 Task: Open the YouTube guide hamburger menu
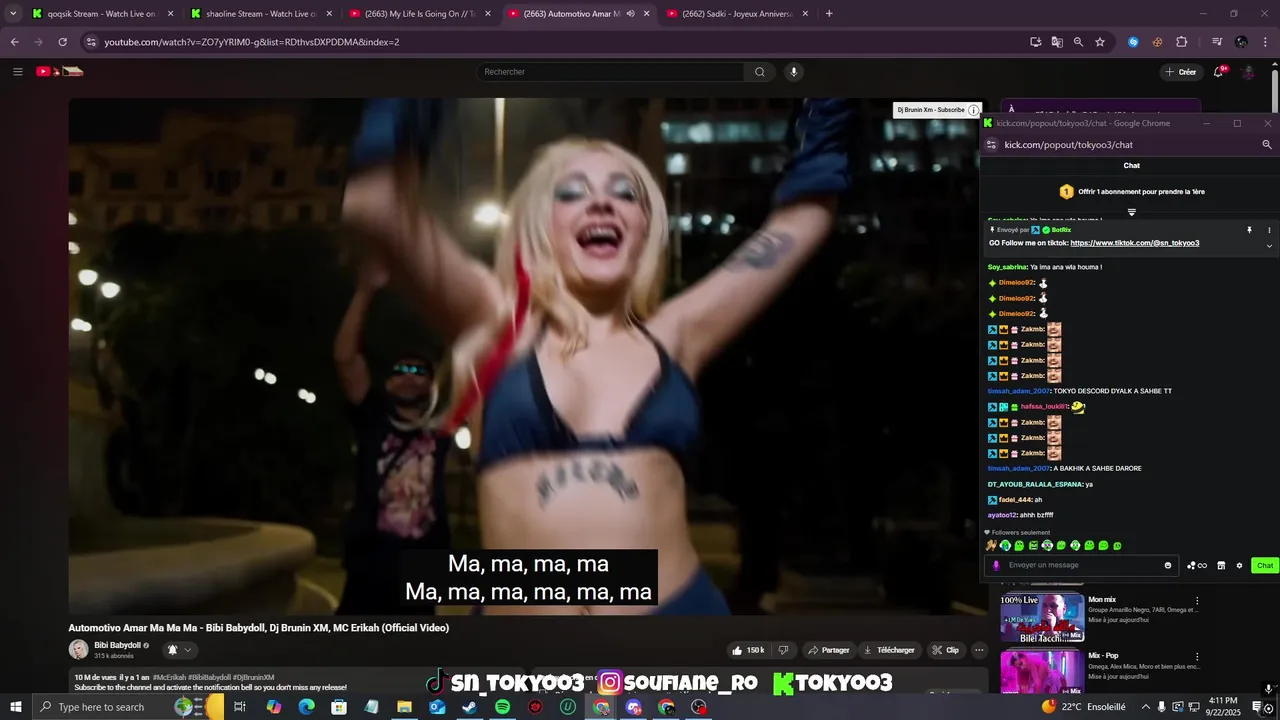[x=17, y=72]
